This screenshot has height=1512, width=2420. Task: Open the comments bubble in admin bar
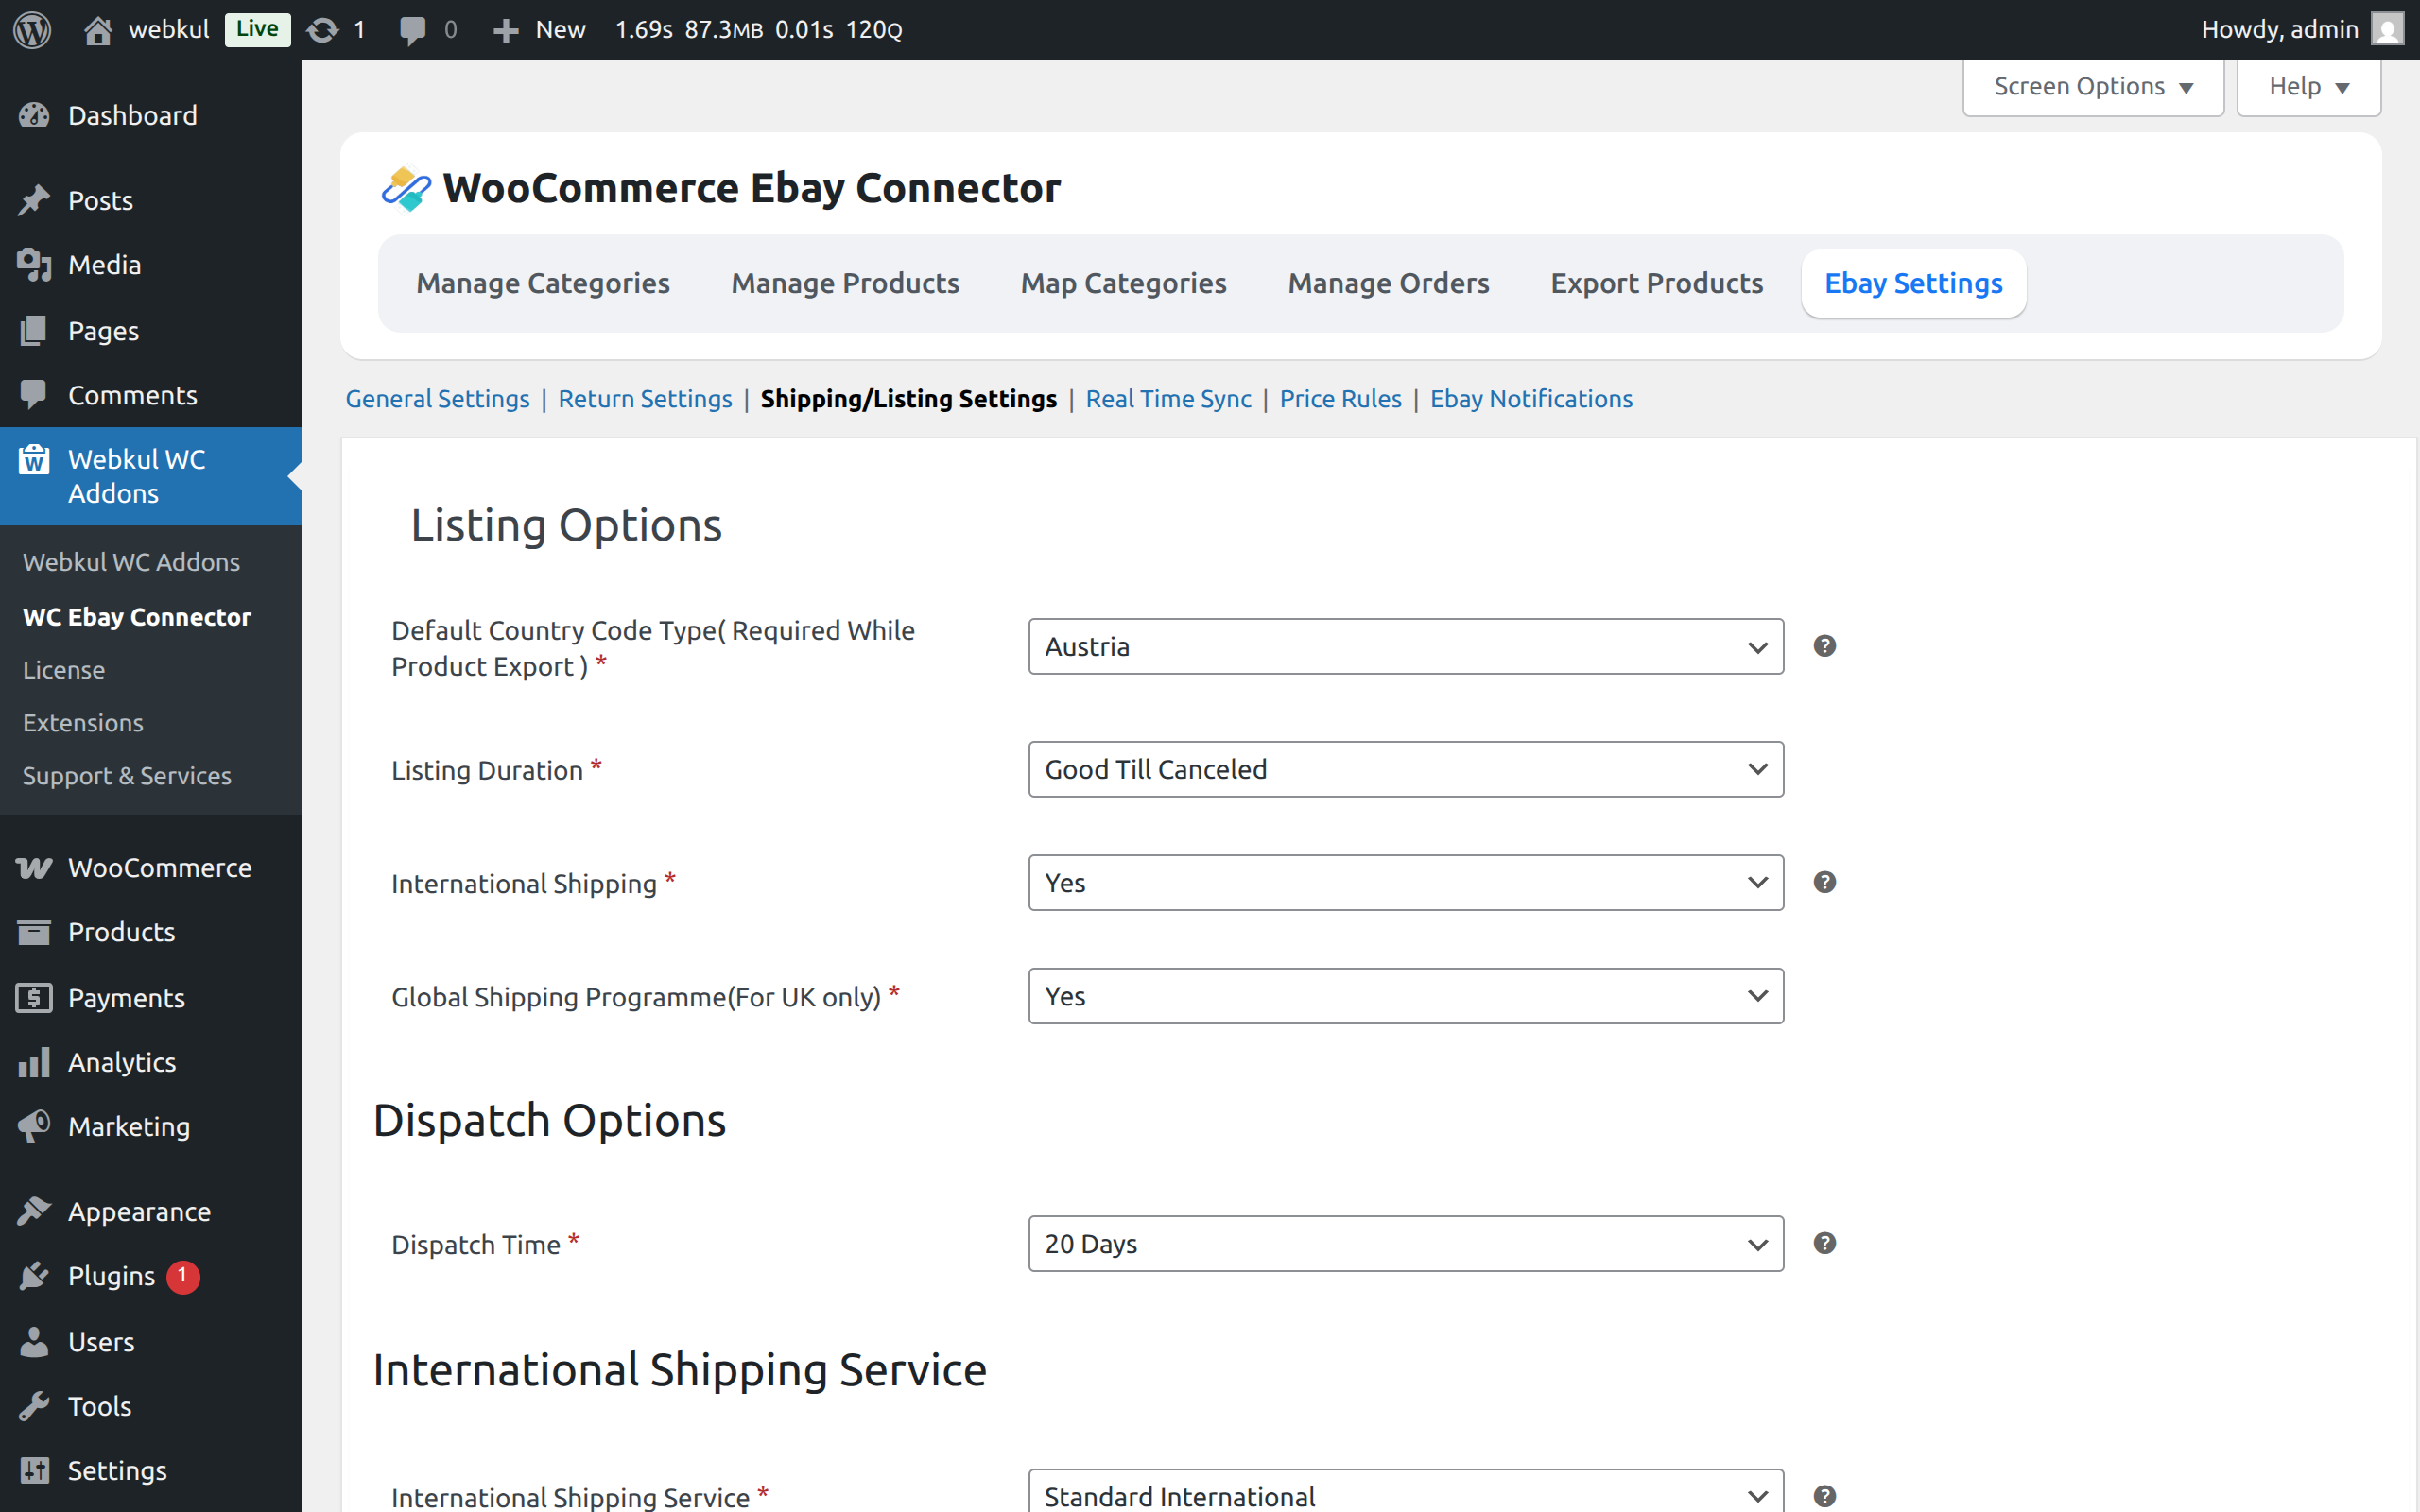tap(412, 30)
